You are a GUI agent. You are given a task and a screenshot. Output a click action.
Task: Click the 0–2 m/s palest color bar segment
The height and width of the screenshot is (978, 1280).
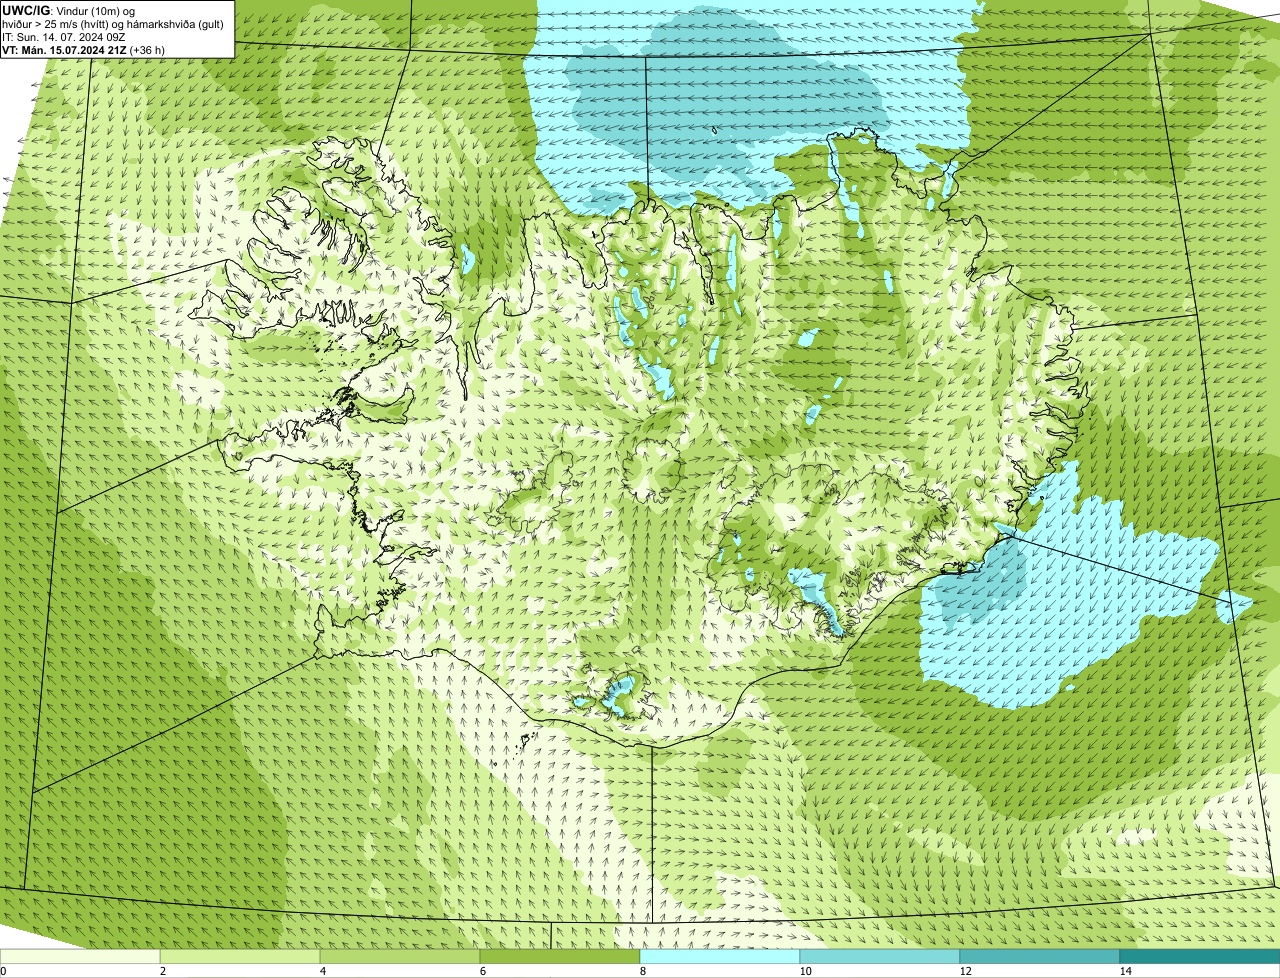pyautogui.click(x=80, y=957)
